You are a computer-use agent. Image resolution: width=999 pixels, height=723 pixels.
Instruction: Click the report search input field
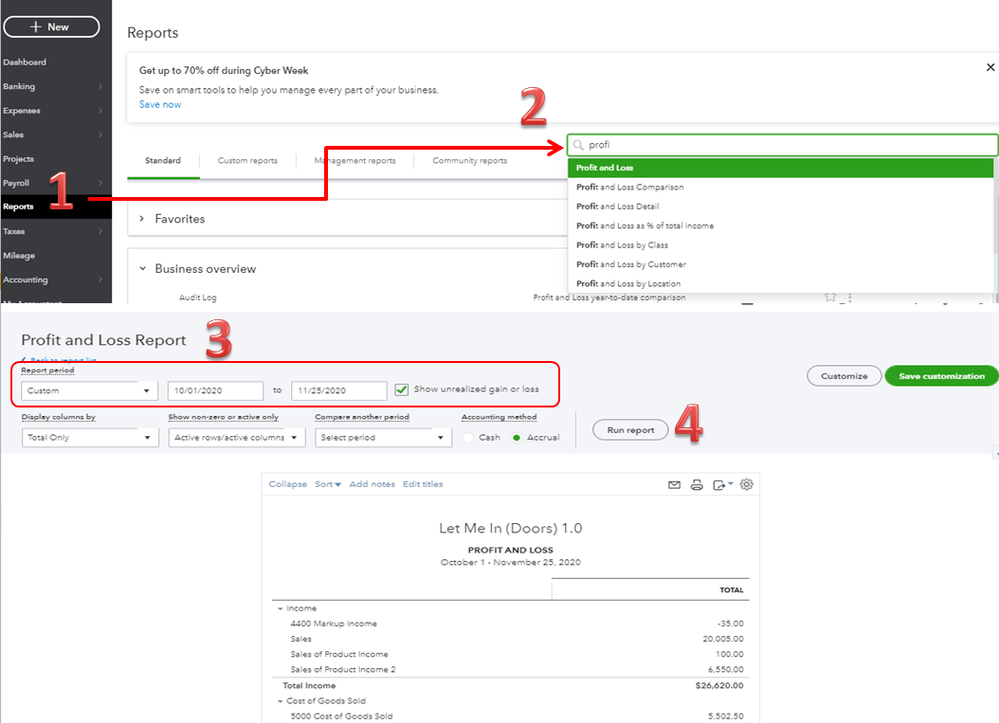tap(782, 145)
